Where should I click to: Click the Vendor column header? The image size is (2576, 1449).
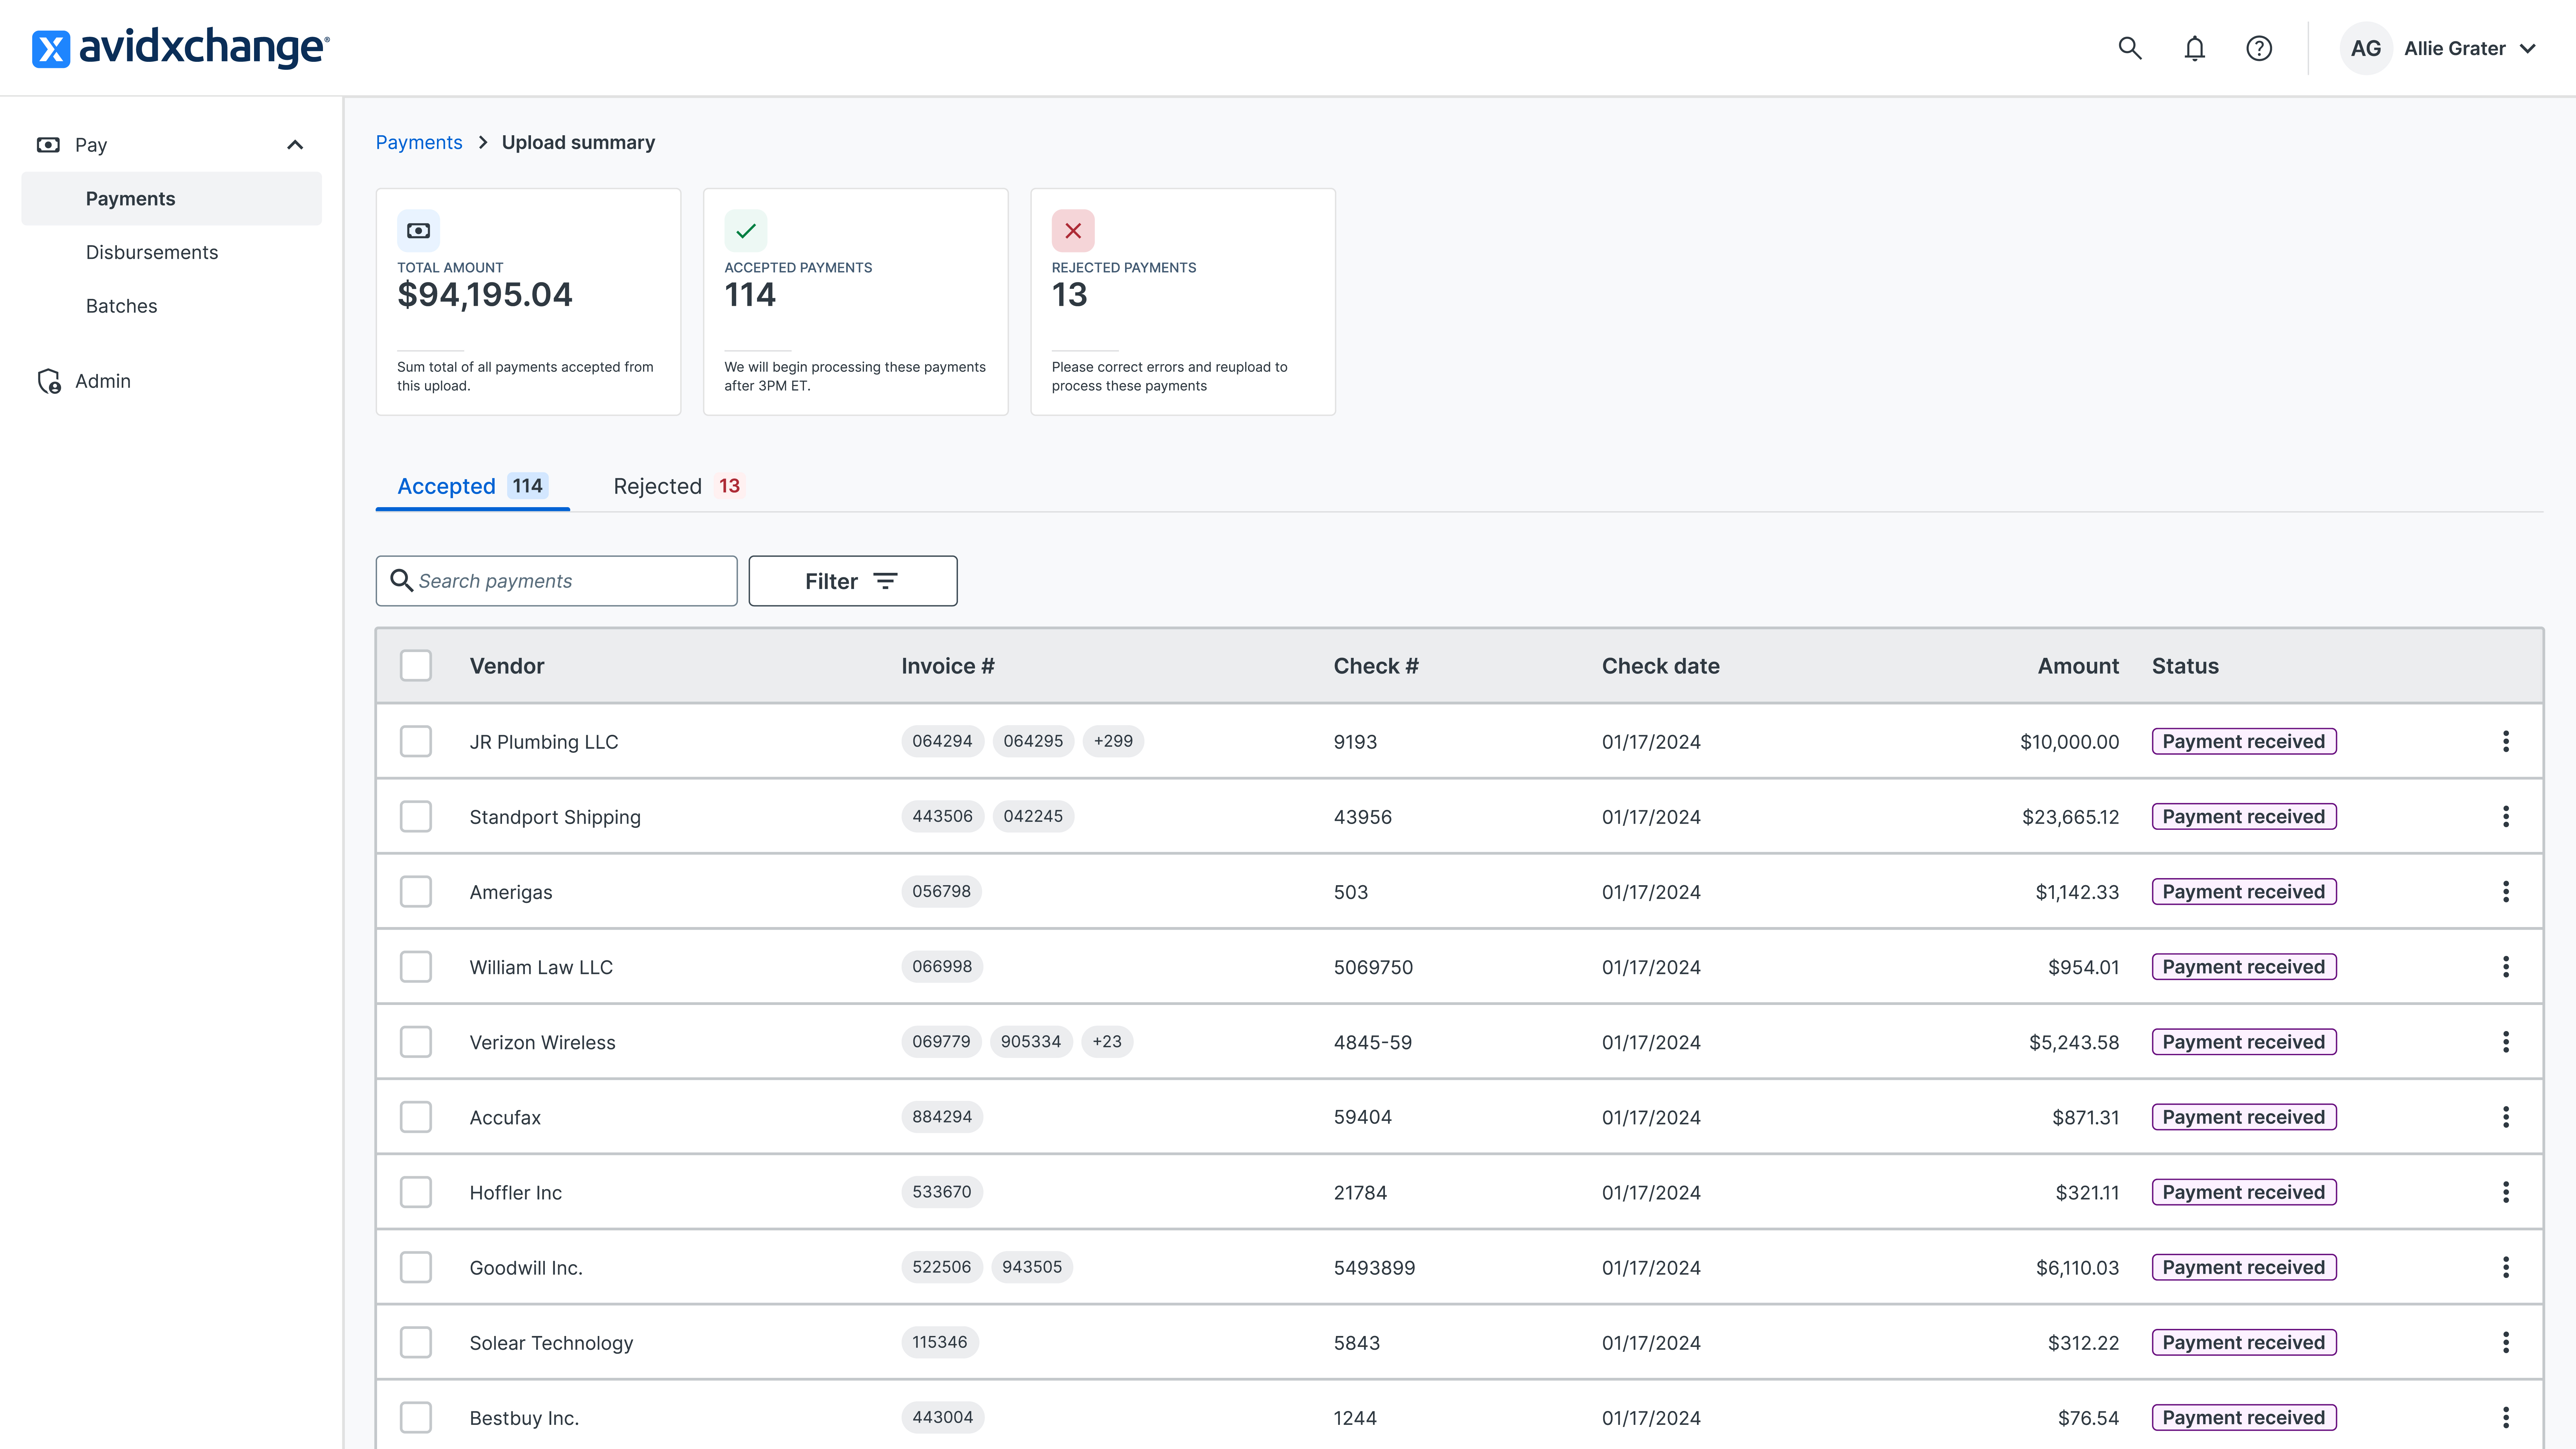507,666
